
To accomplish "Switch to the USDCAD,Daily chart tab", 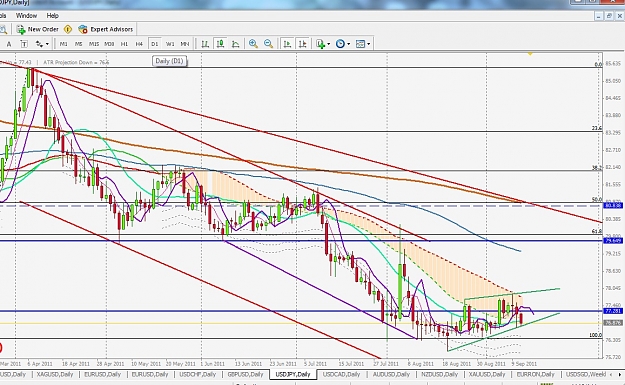I will pos(341,375).
